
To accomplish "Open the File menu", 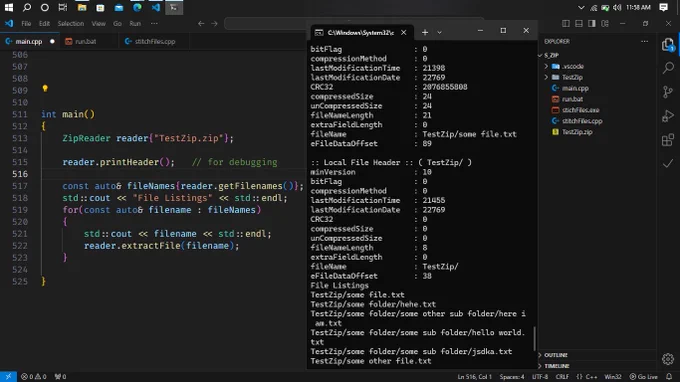I will pyautogui.click(x=26, y=23).
